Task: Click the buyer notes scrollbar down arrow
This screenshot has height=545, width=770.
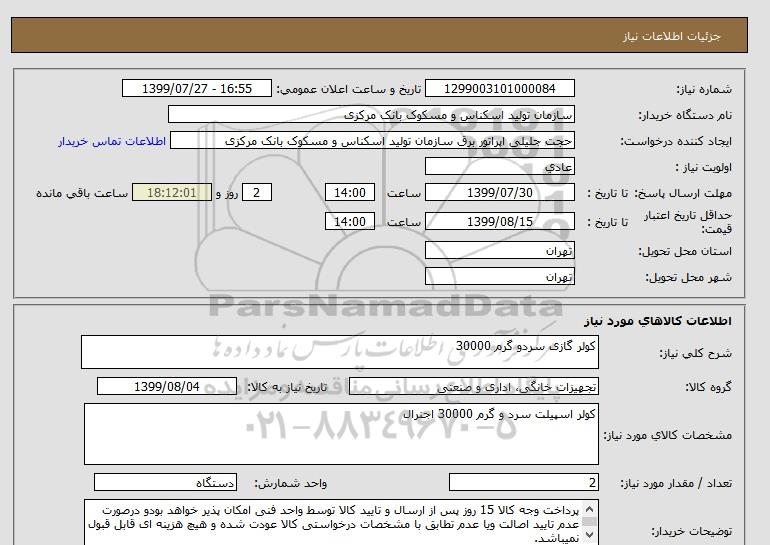Action: click(590, 535)
